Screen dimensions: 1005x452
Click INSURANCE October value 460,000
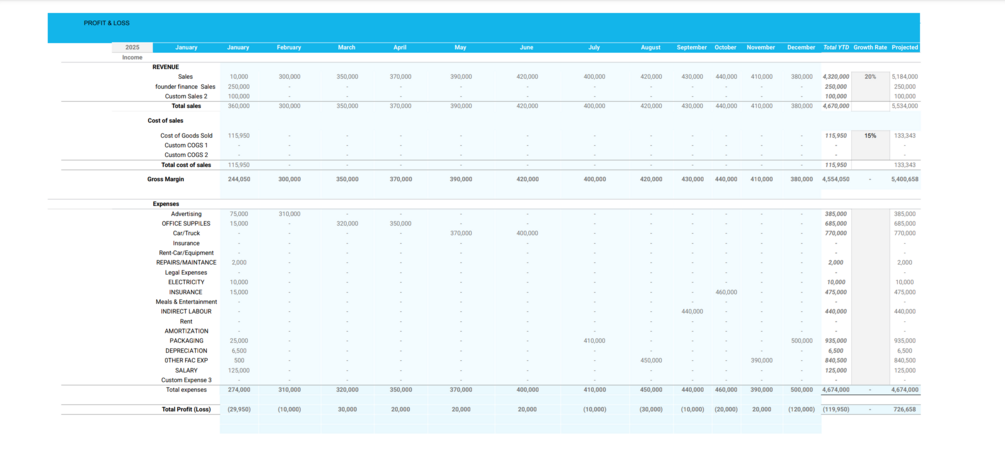coord(726,292)
